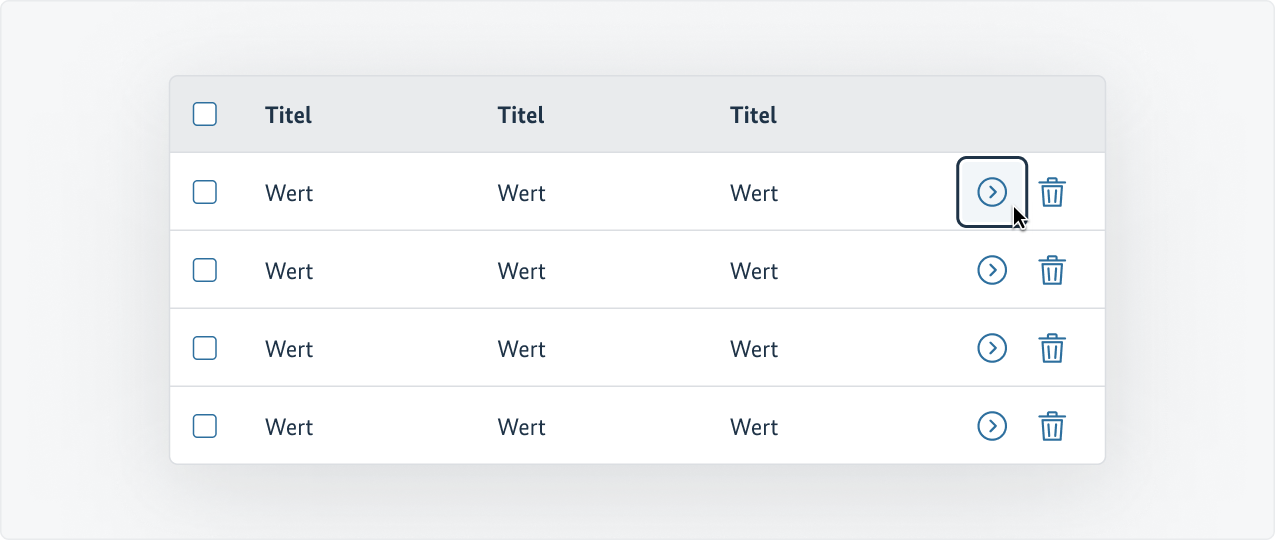Viewport: 1275px width, 540px height.
Task: Check the first data row checkbox
Action: tap(205, 192)
